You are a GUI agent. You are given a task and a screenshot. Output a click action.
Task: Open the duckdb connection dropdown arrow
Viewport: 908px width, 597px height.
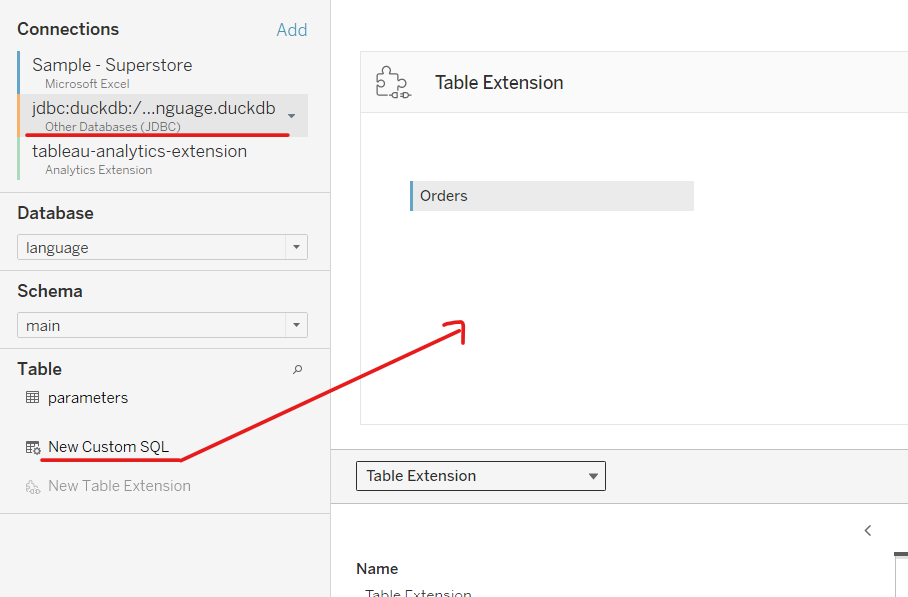click(291, 115)
